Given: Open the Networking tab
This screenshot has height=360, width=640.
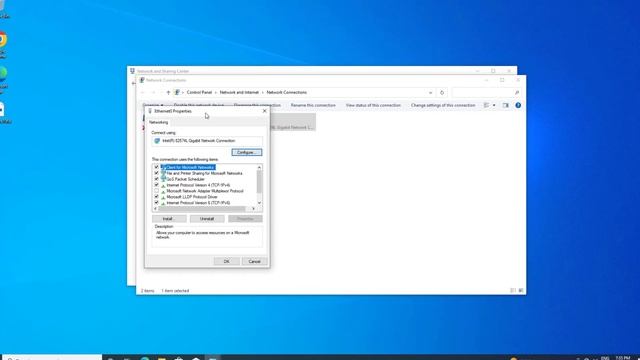Looking at the screenshot, I should point(158,122).
